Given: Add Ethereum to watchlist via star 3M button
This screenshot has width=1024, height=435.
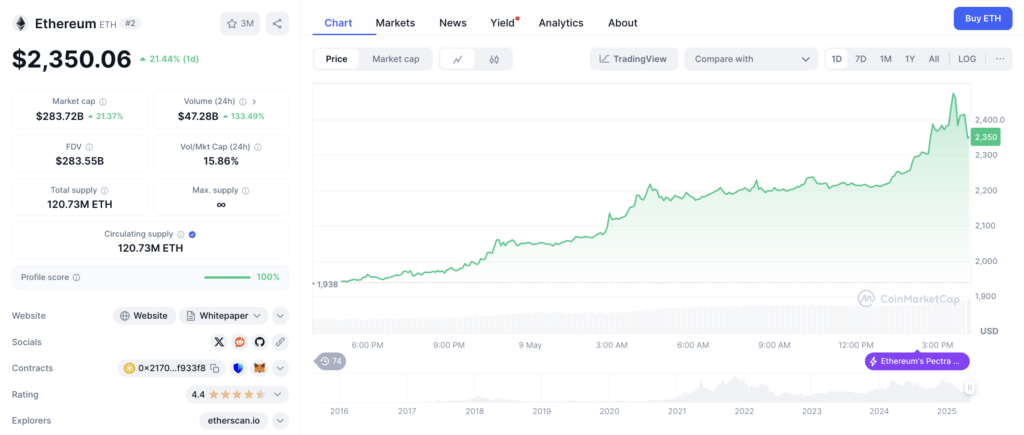Looking at the screenshot, I should (240, 24).
